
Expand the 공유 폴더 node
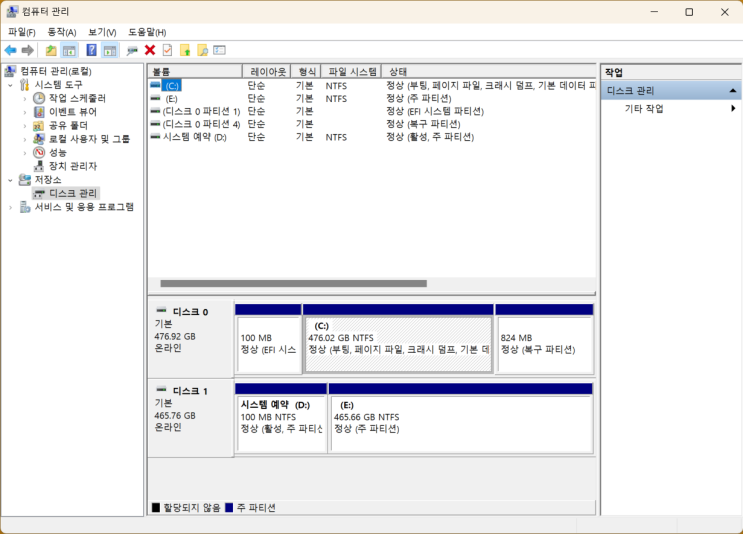click(x=25, y=126)
